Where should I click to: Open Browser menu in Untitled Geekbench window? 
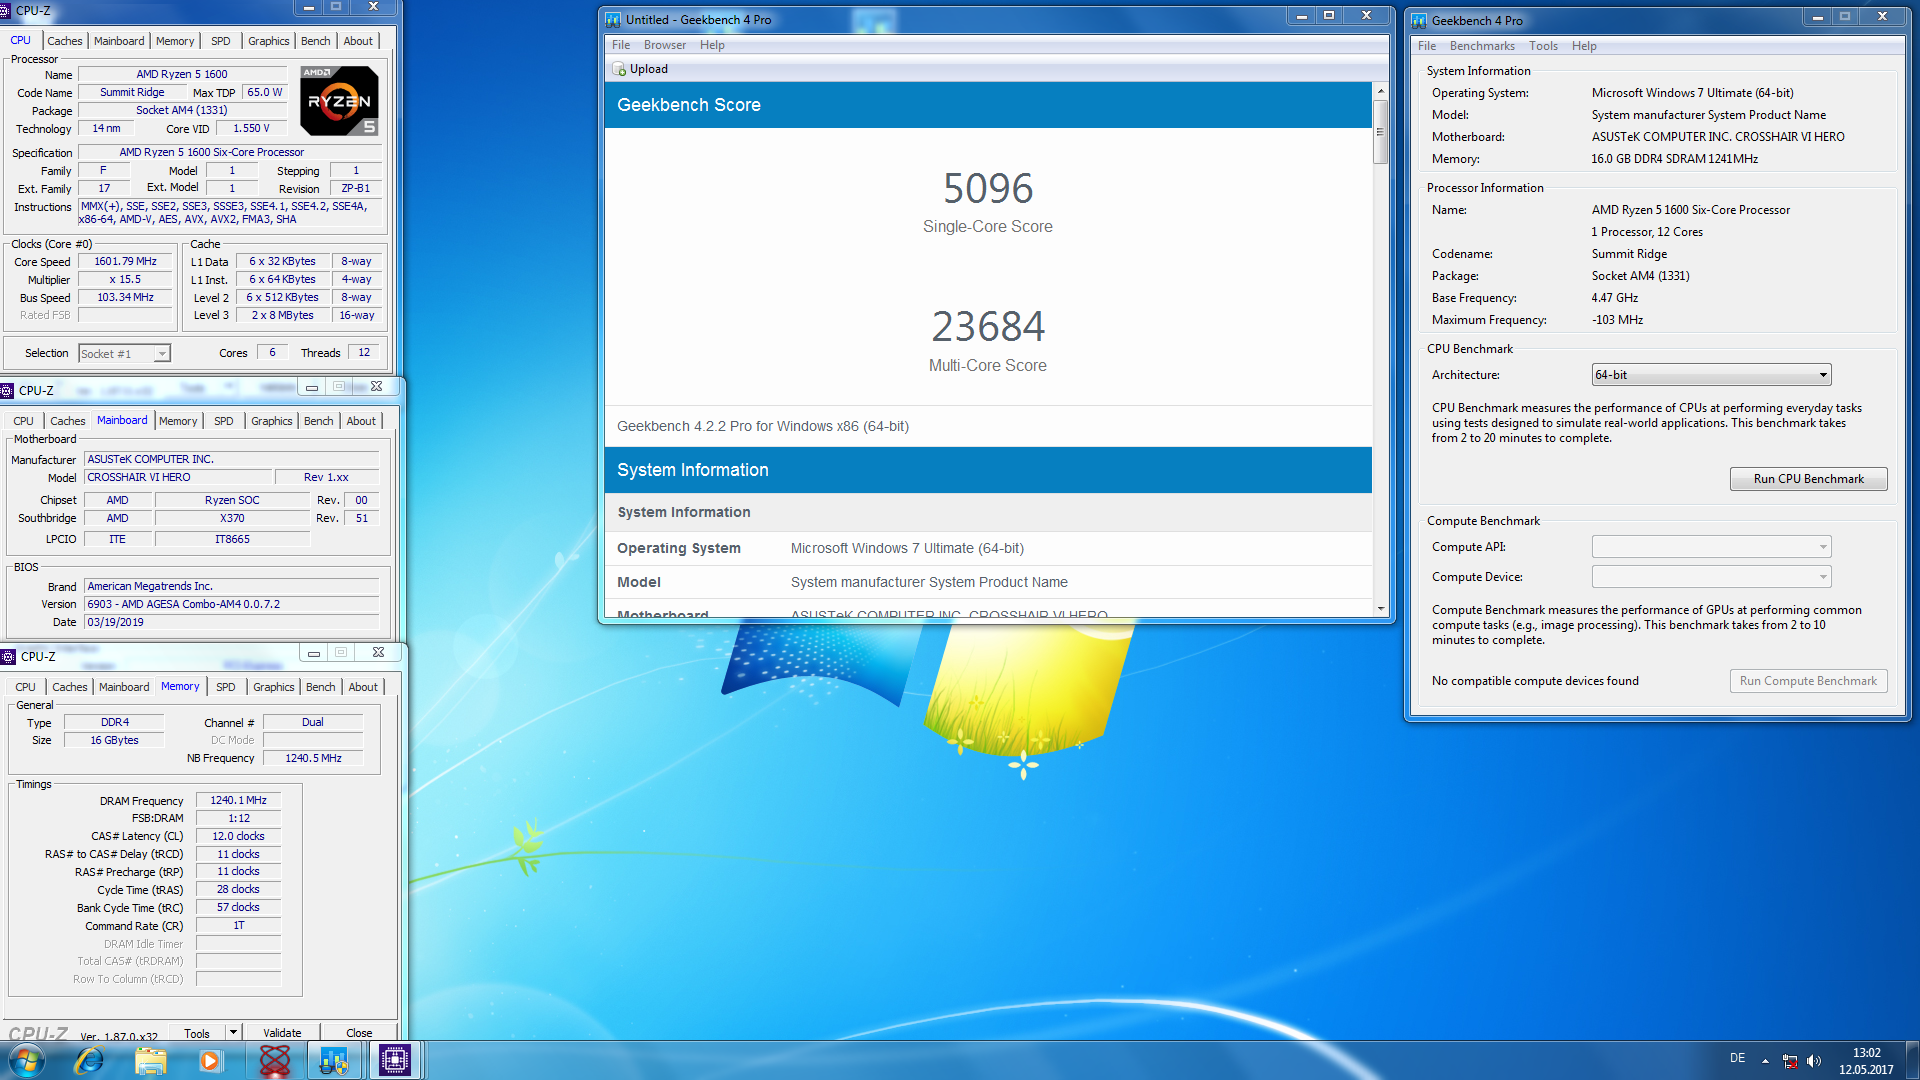click(x=665, y=45)
